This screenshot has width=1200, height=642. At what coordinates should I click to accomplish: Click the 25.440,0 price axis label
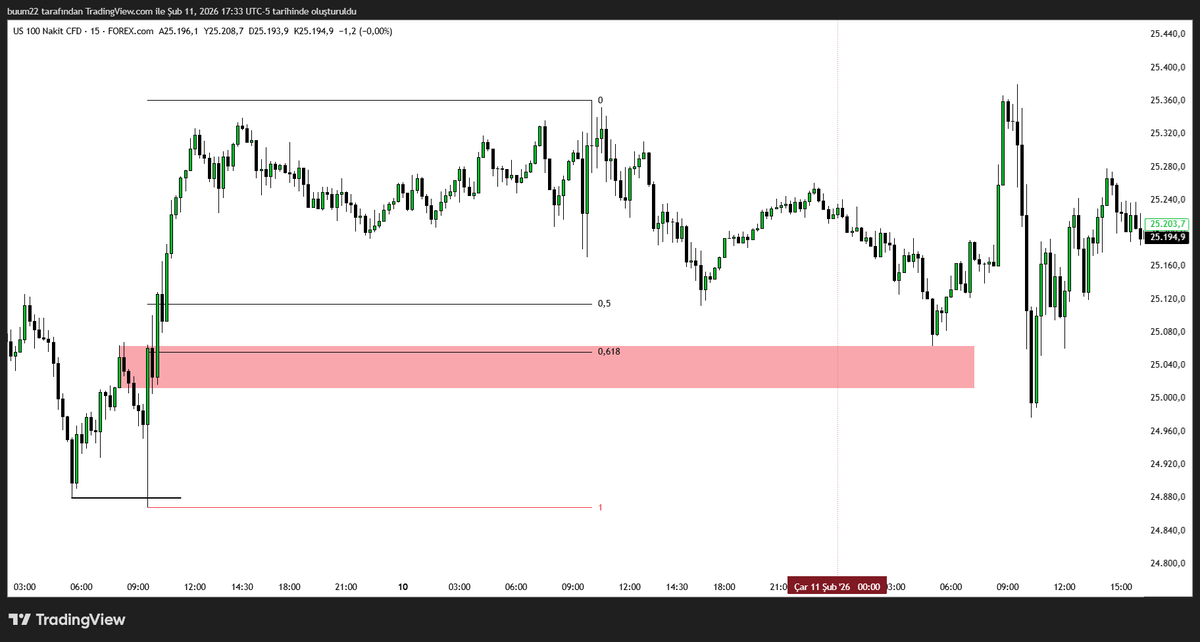tap(1167, 35)
